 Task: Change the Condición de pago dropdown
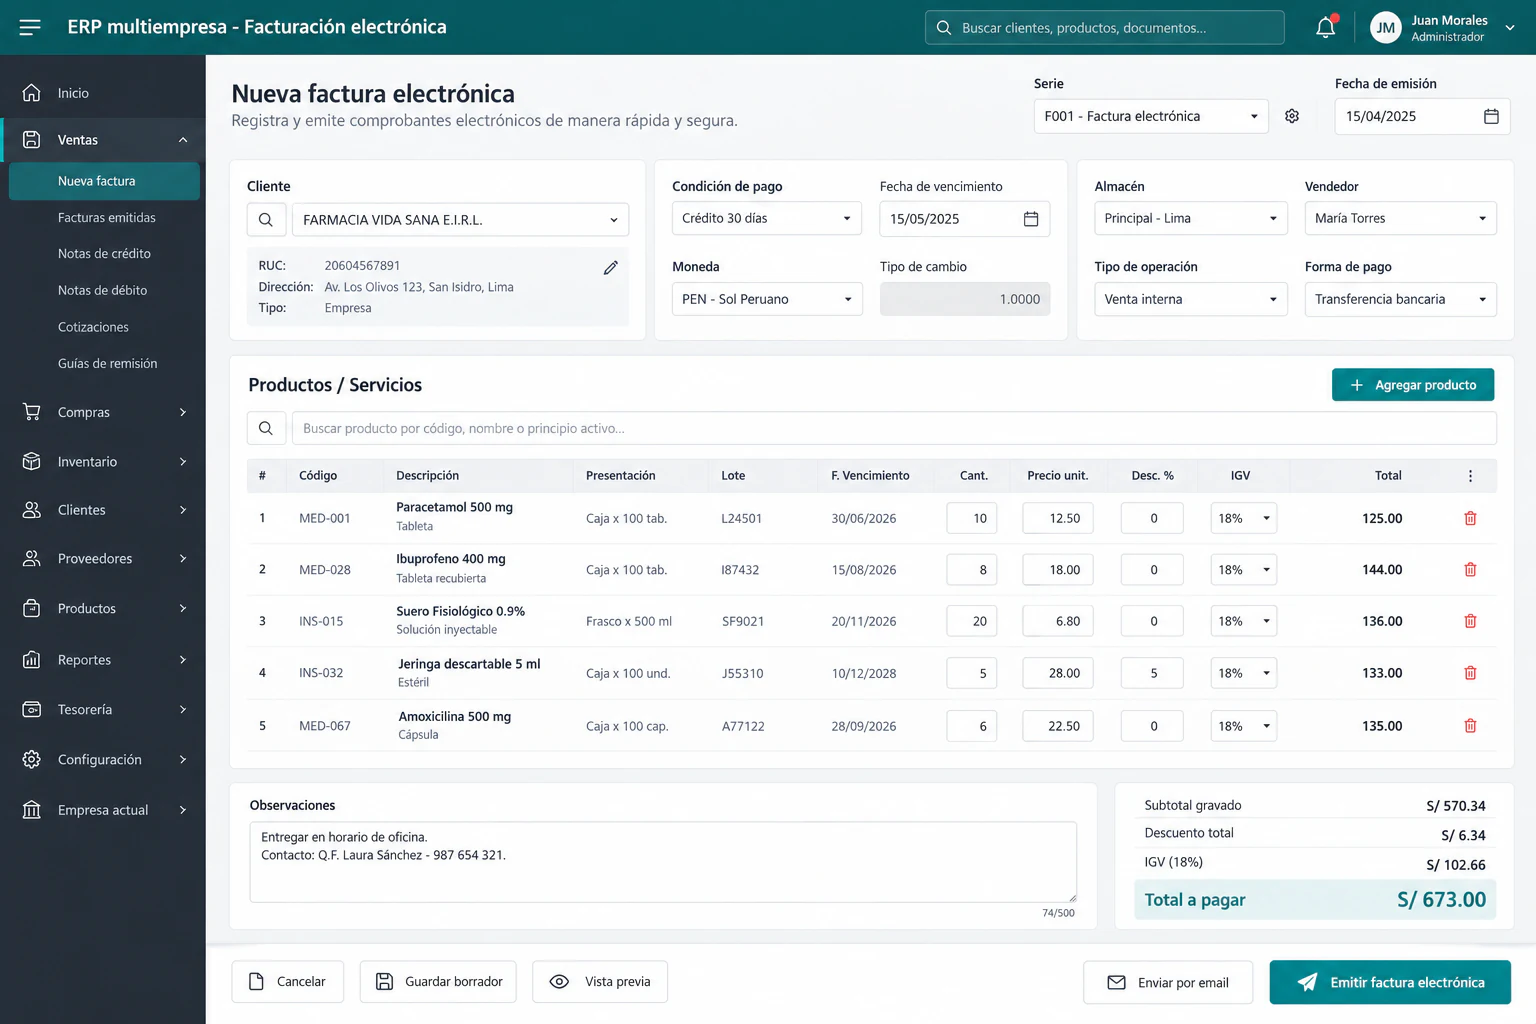(x=766, y=218)
